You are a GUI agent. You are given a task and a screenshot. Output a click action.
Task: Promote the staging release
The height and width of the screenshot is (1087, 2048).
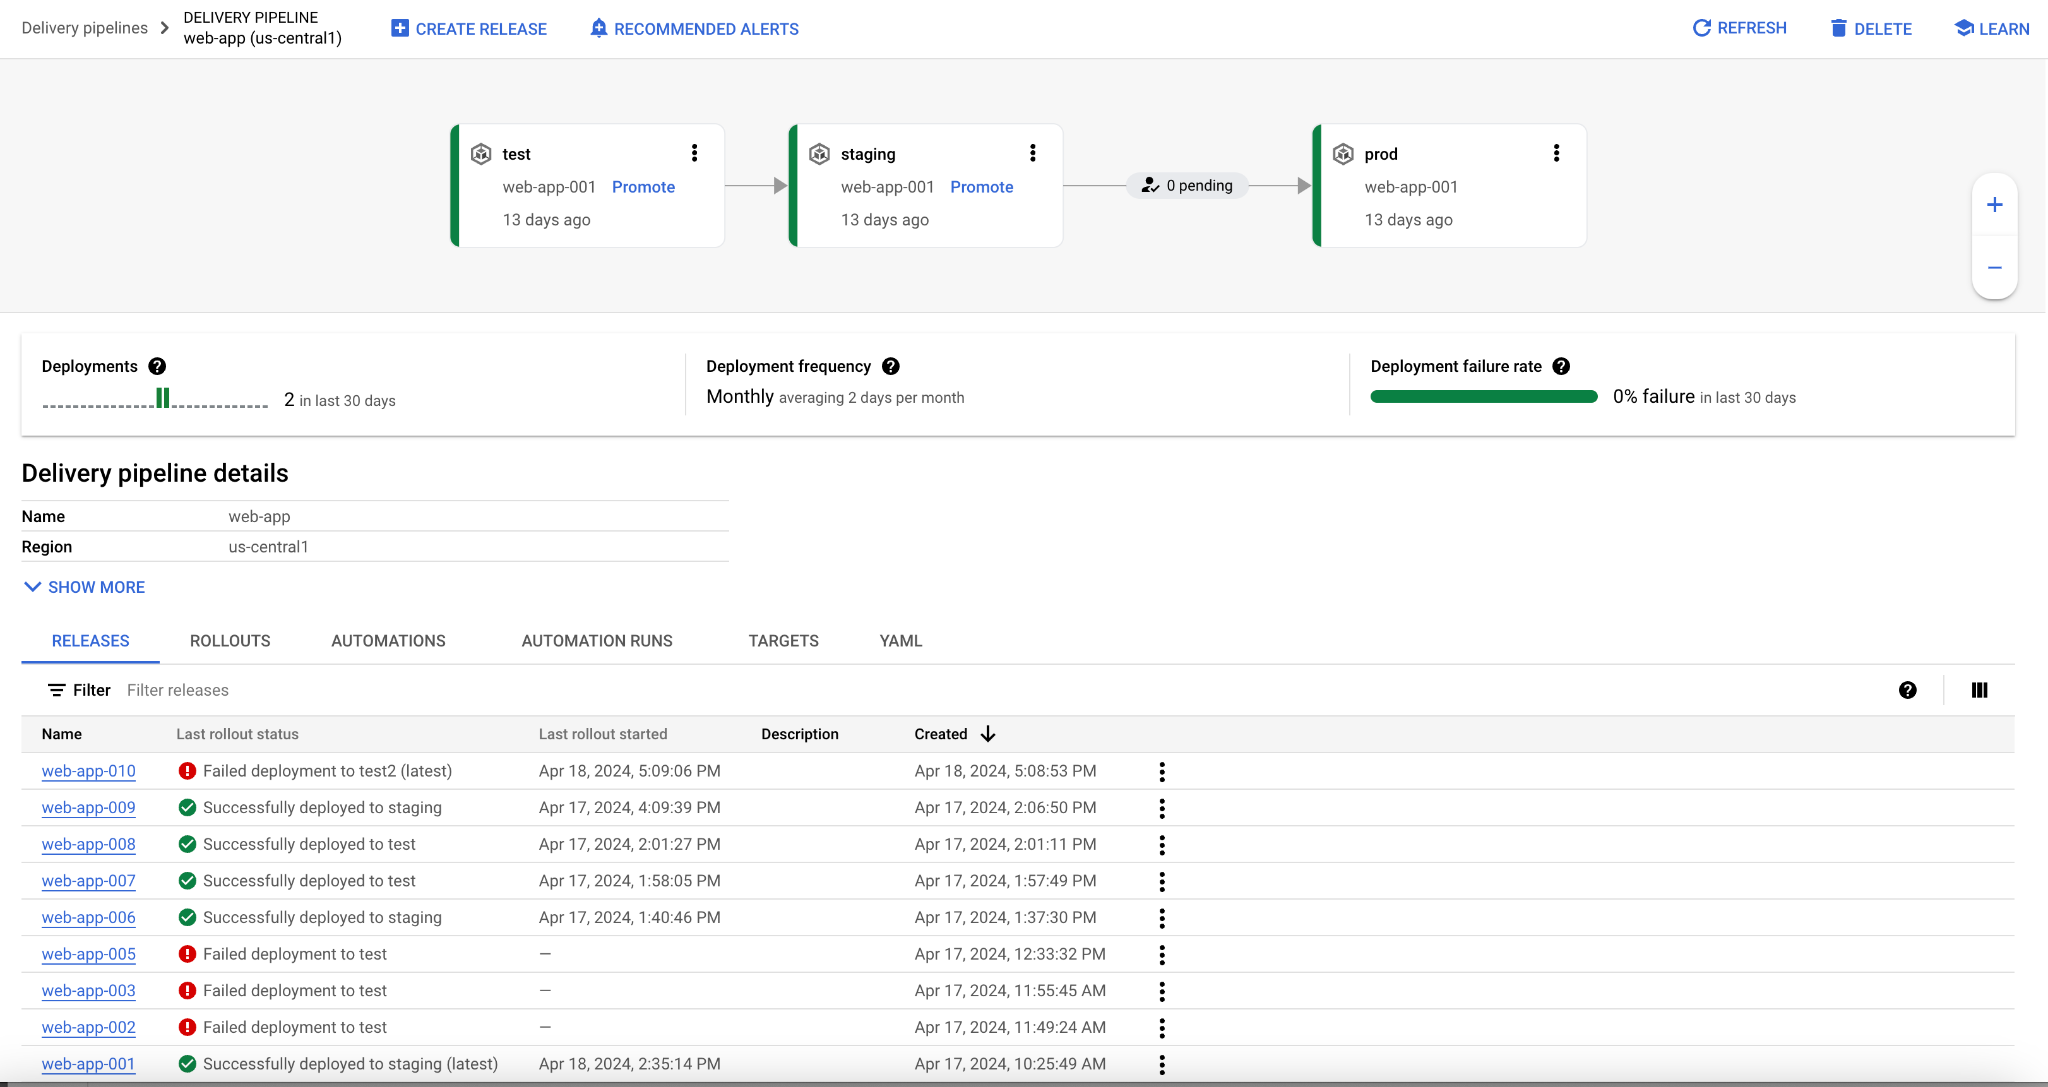[981, 187]
